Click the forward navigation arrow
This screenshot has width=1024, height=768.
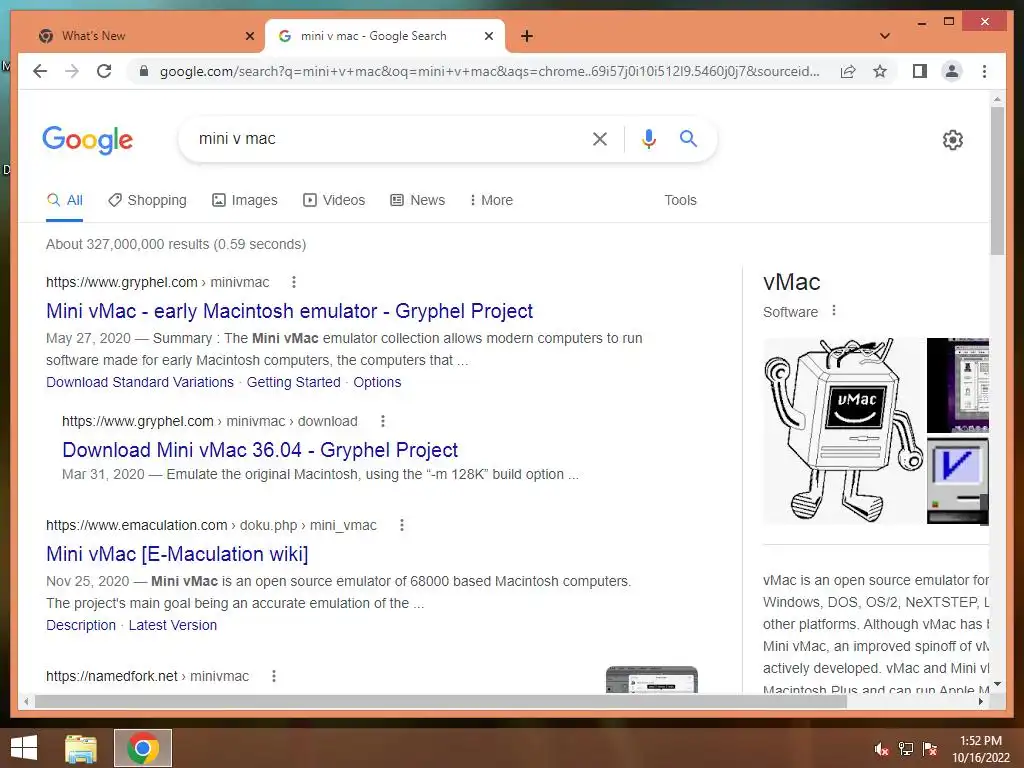click(x=72, y=71)
